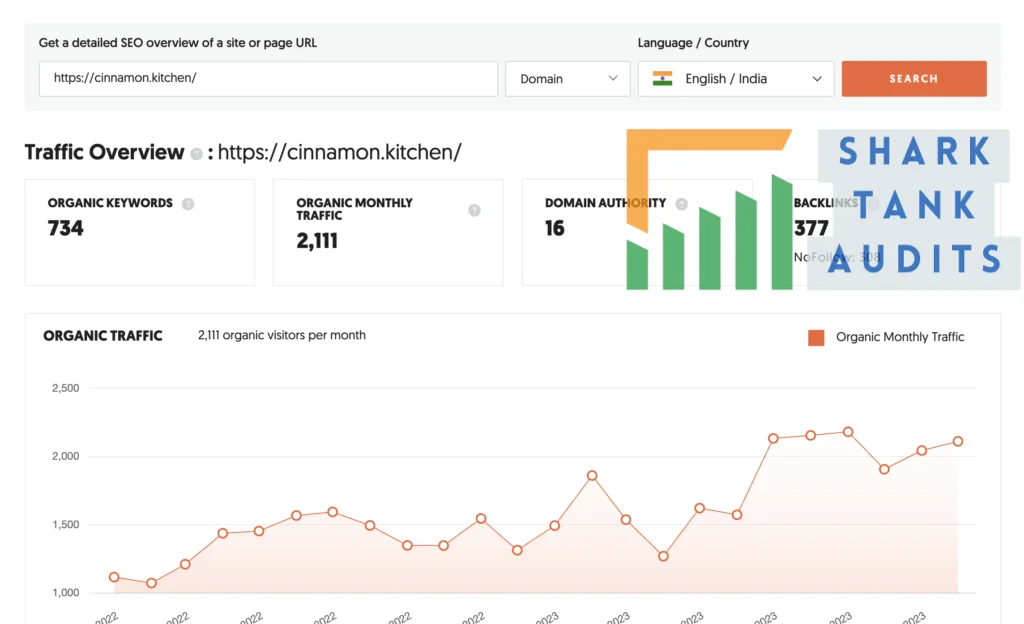This screenshot has height=624, width=1024.
Task: Click the Language / Country label
Action: [693, 43]
